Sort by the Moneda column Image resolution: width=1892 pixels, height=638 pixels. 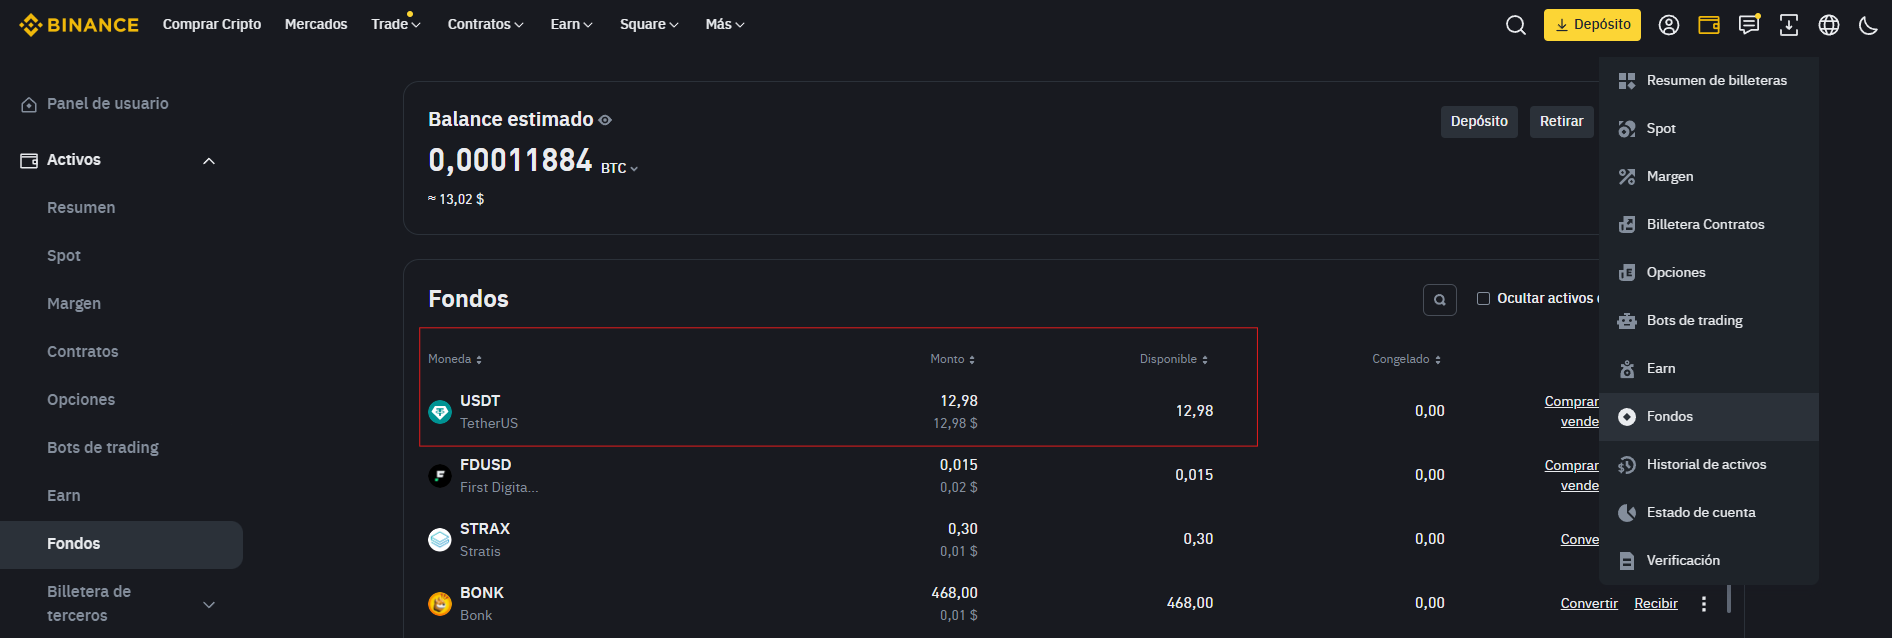(455, 359)
